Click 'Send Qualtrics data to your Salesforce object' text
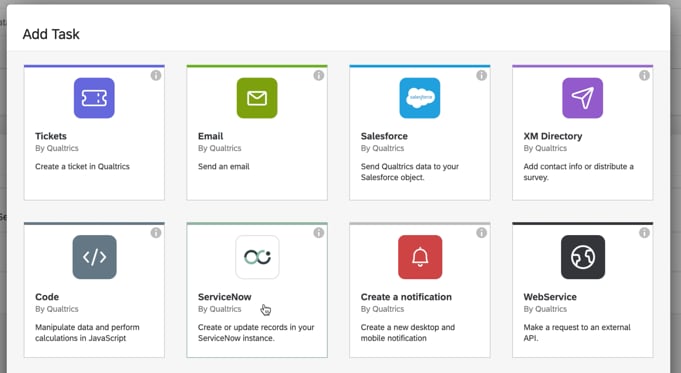The height and width of the screenshot is (373, 681). pos(410,172)
